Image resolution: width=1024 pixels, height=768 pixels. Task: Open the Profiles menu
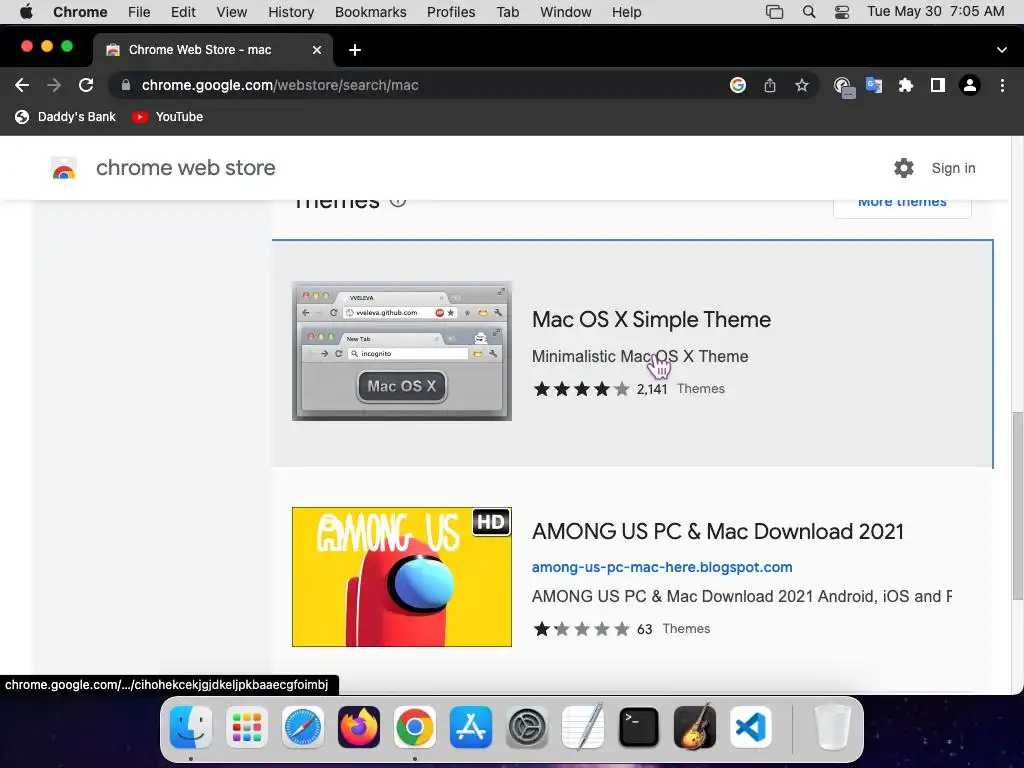451,12
